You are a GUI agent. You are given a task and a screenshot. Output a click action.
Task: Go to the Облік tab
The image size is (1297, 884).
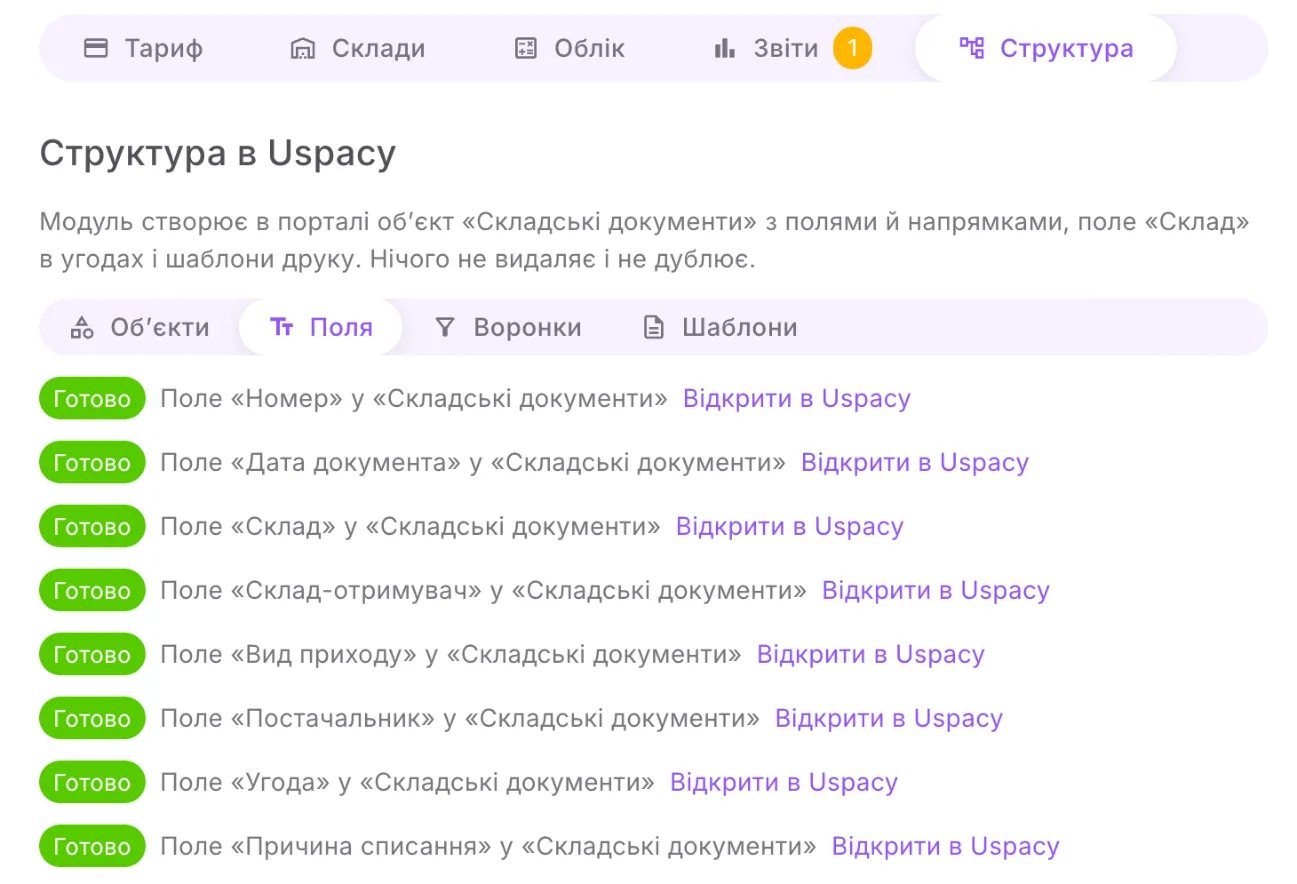coord(570,48)
